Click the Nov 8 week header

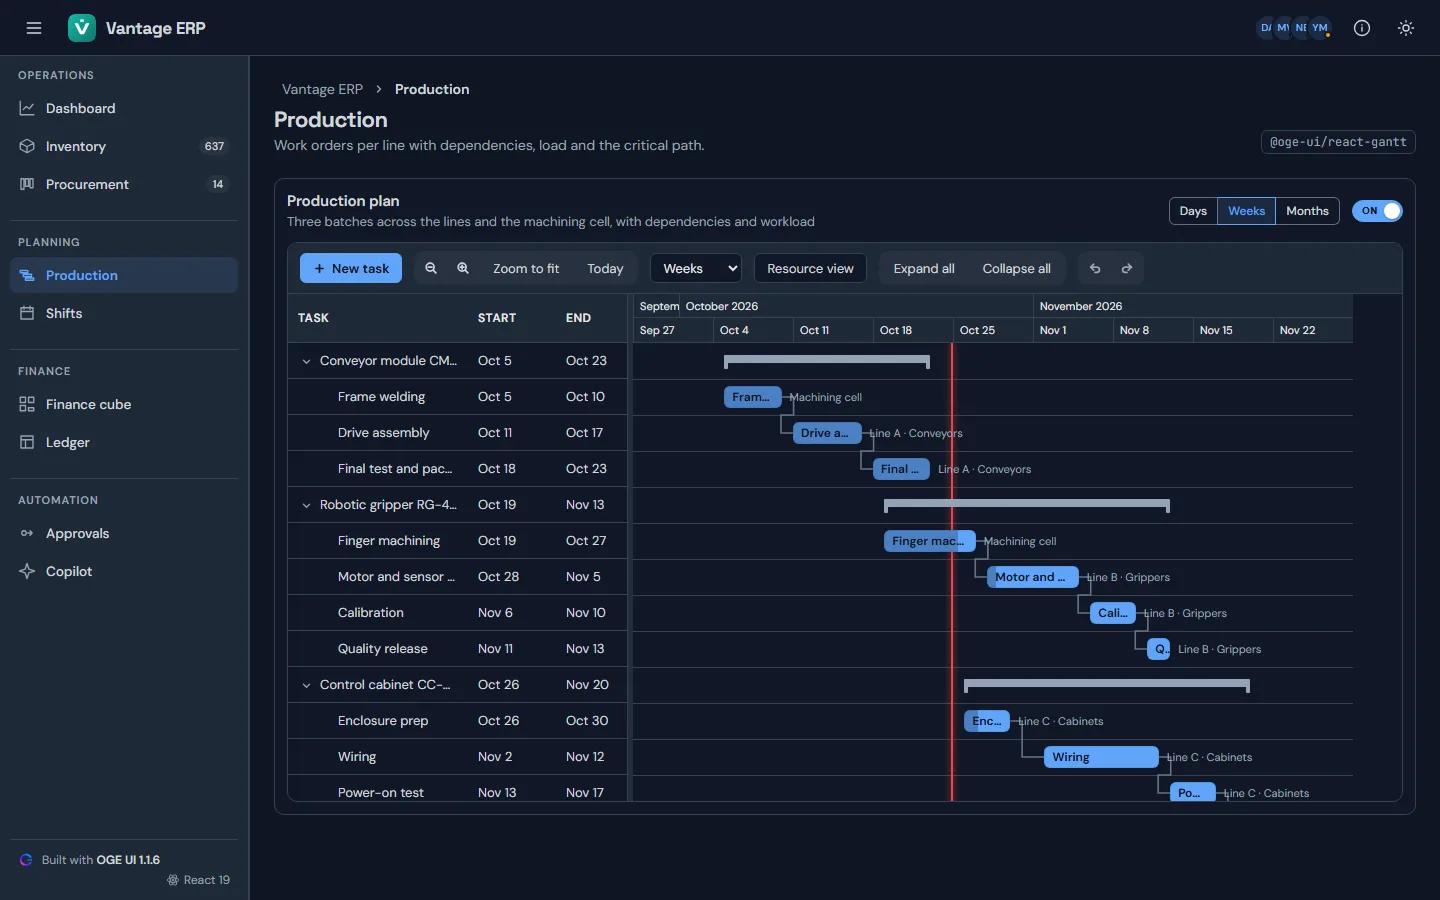coord(1153,330)
